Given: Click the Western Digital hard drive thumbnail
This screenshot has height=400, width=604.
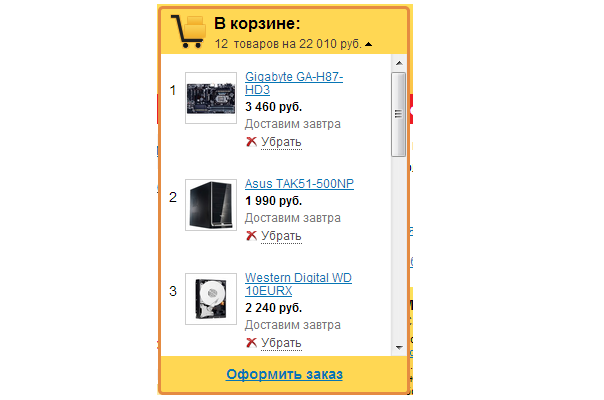Looking at the screenshot, I should tap(211, 299).
